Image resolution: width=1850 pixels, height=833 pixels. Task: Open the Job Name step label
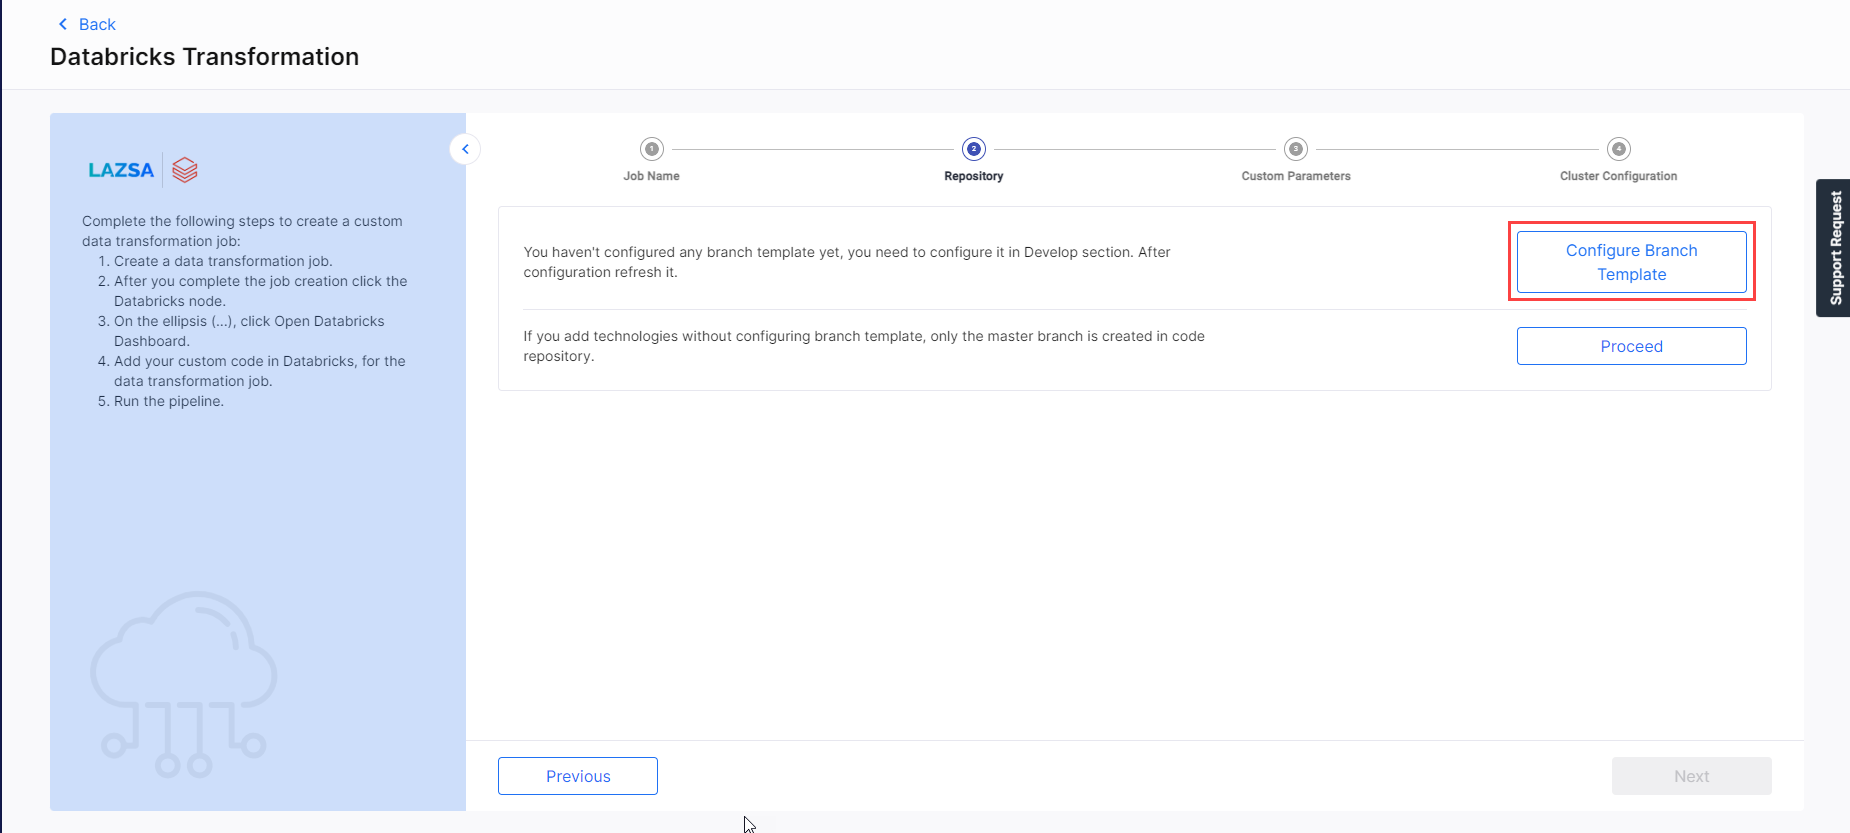[652, 176]
